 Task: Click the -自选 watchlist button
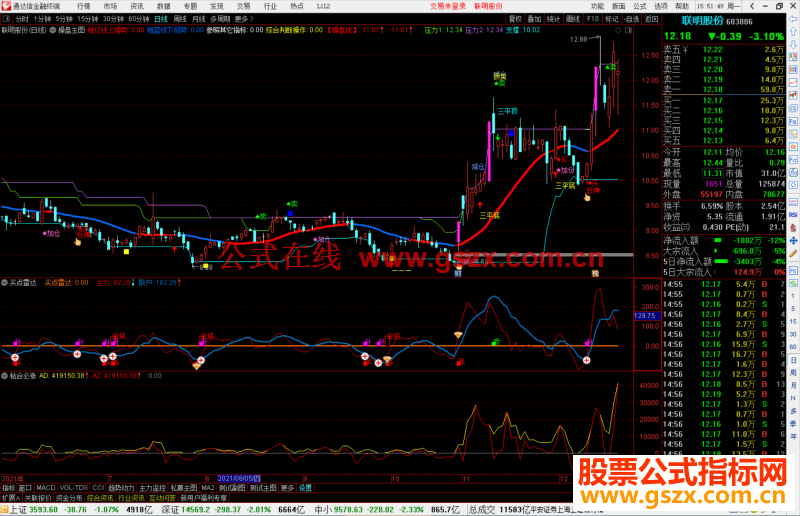pyautogui.click(x=632, y=19)
